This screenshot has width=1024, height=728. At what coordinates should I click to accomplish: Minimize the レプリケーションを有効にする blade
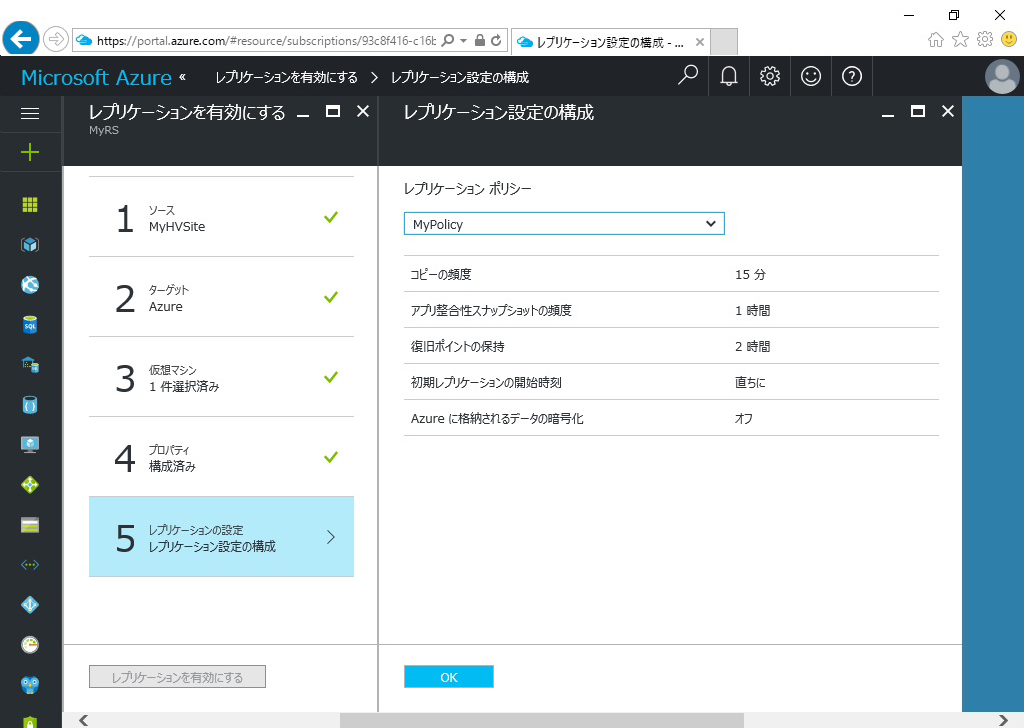point(302,114)
